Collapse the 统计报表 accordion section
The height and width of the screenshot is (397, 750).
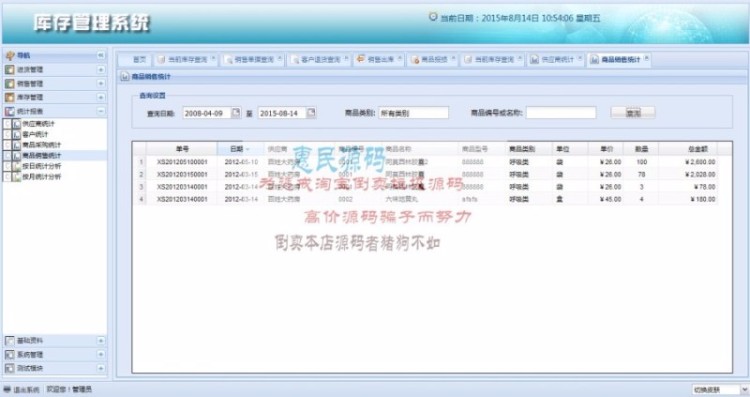tap(100, 111)
